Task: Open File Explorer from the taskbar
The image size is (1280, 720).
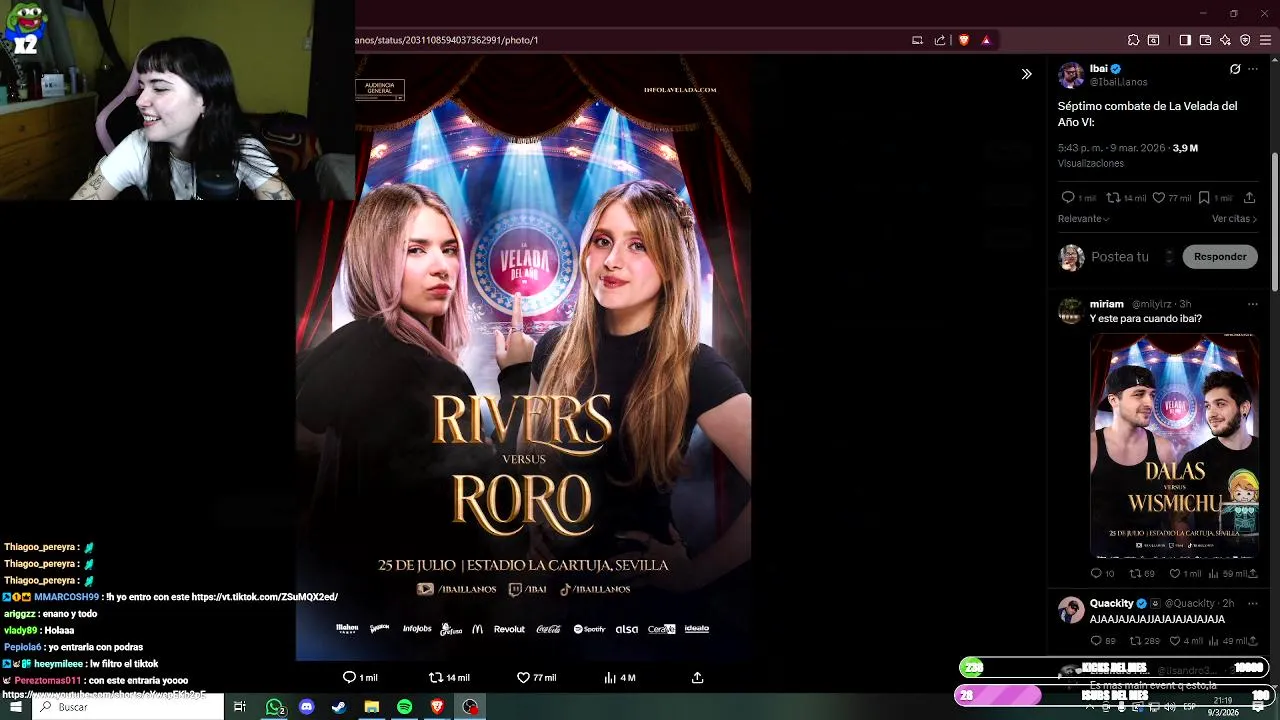Action: [372, 707]
